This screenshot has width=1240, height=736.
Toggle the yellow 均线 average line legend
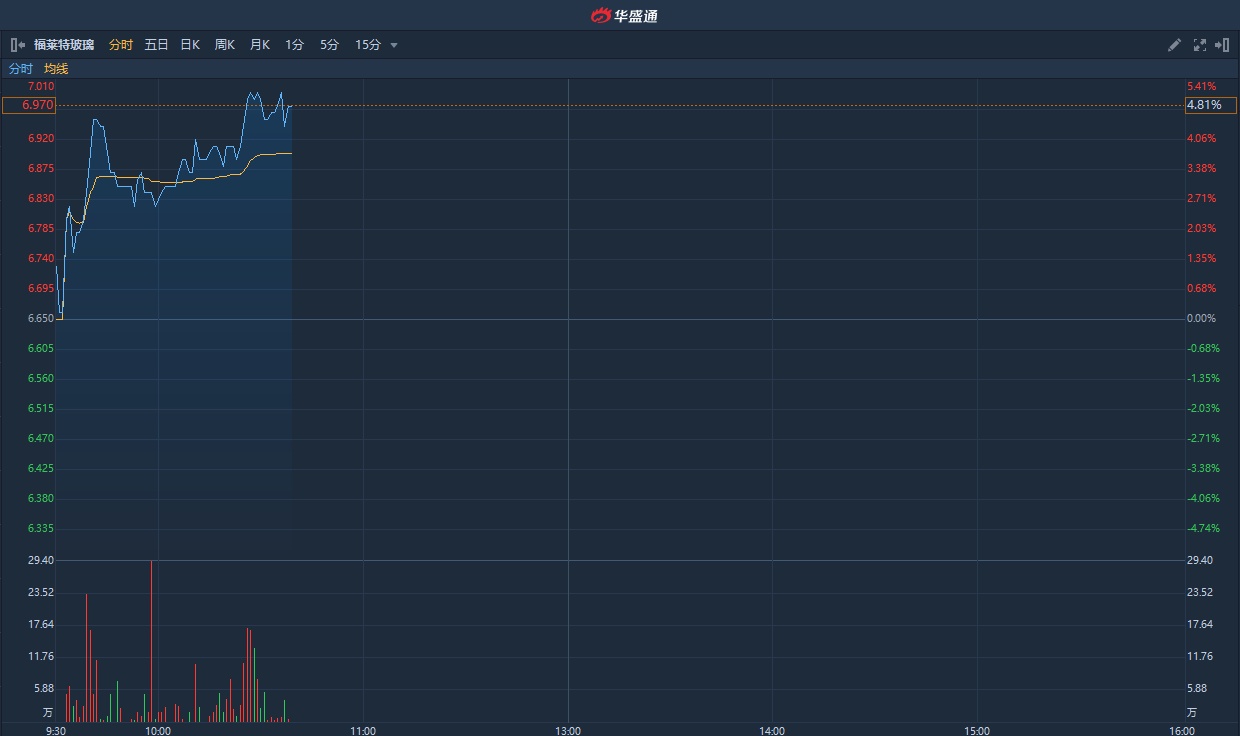click(x=56, y=69)
